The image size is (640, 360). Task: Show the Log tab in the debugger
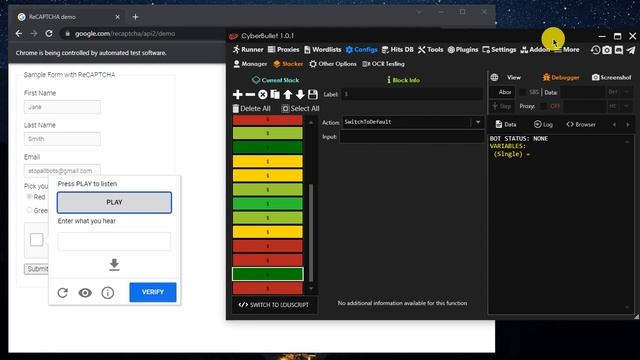tap(543, 124)
